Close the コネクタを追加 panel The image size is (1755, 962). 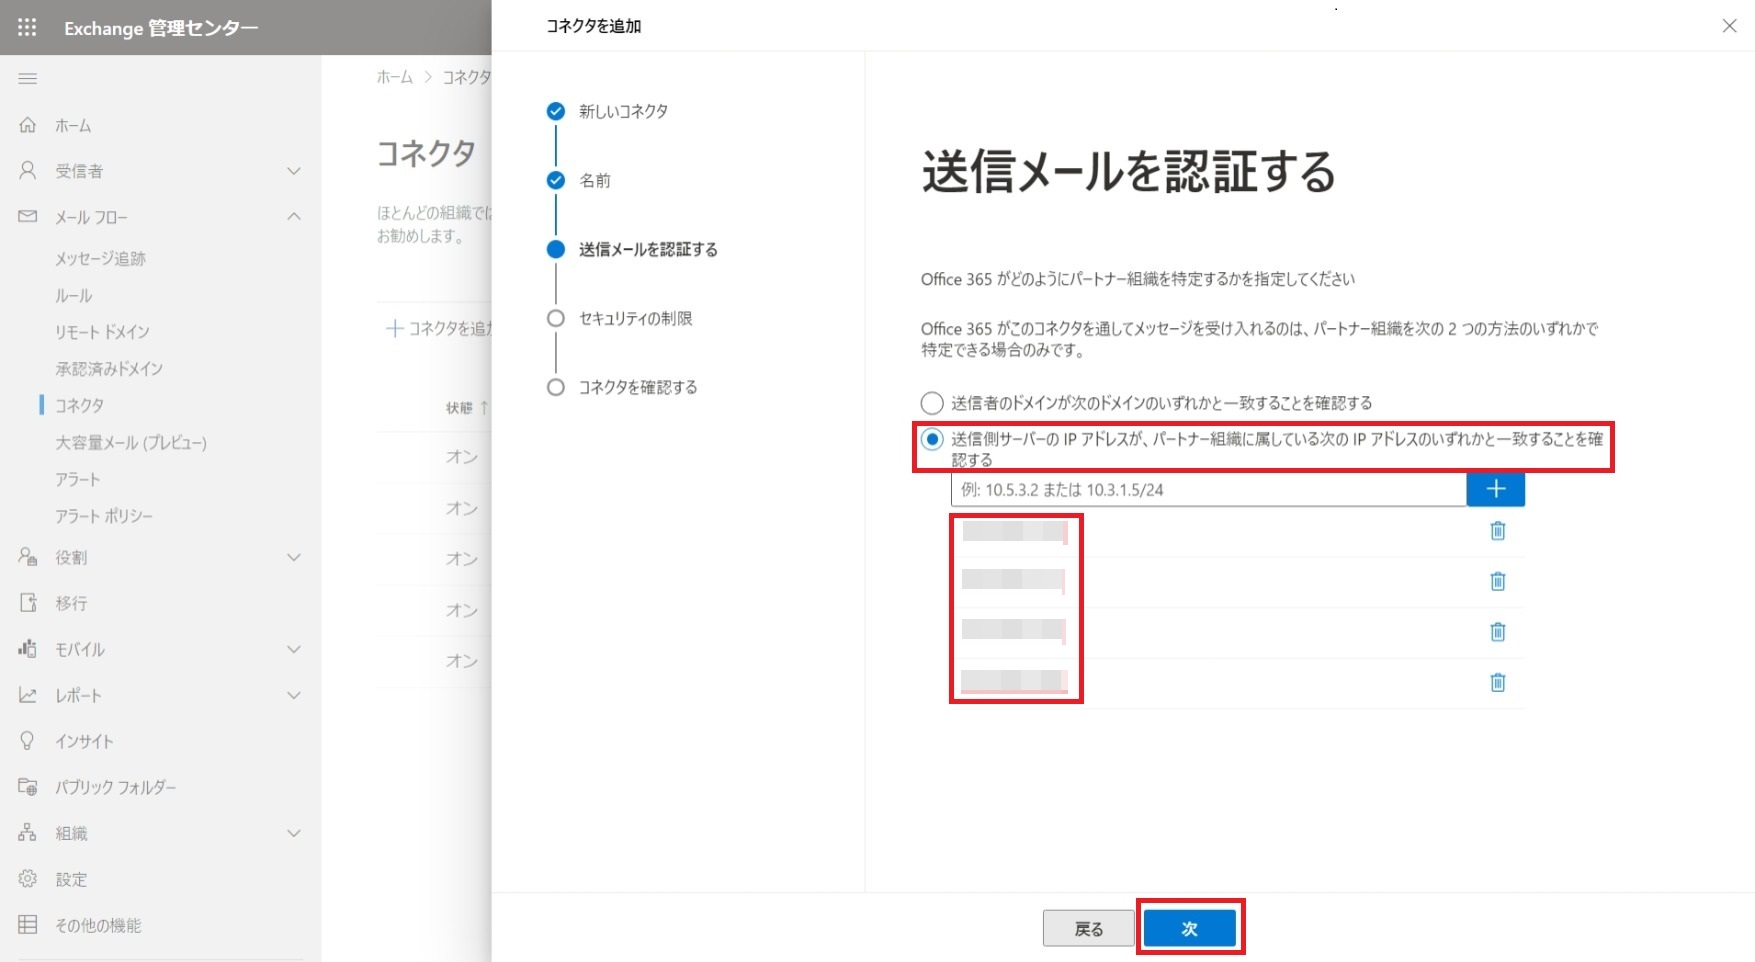[x=1729, y=26]
